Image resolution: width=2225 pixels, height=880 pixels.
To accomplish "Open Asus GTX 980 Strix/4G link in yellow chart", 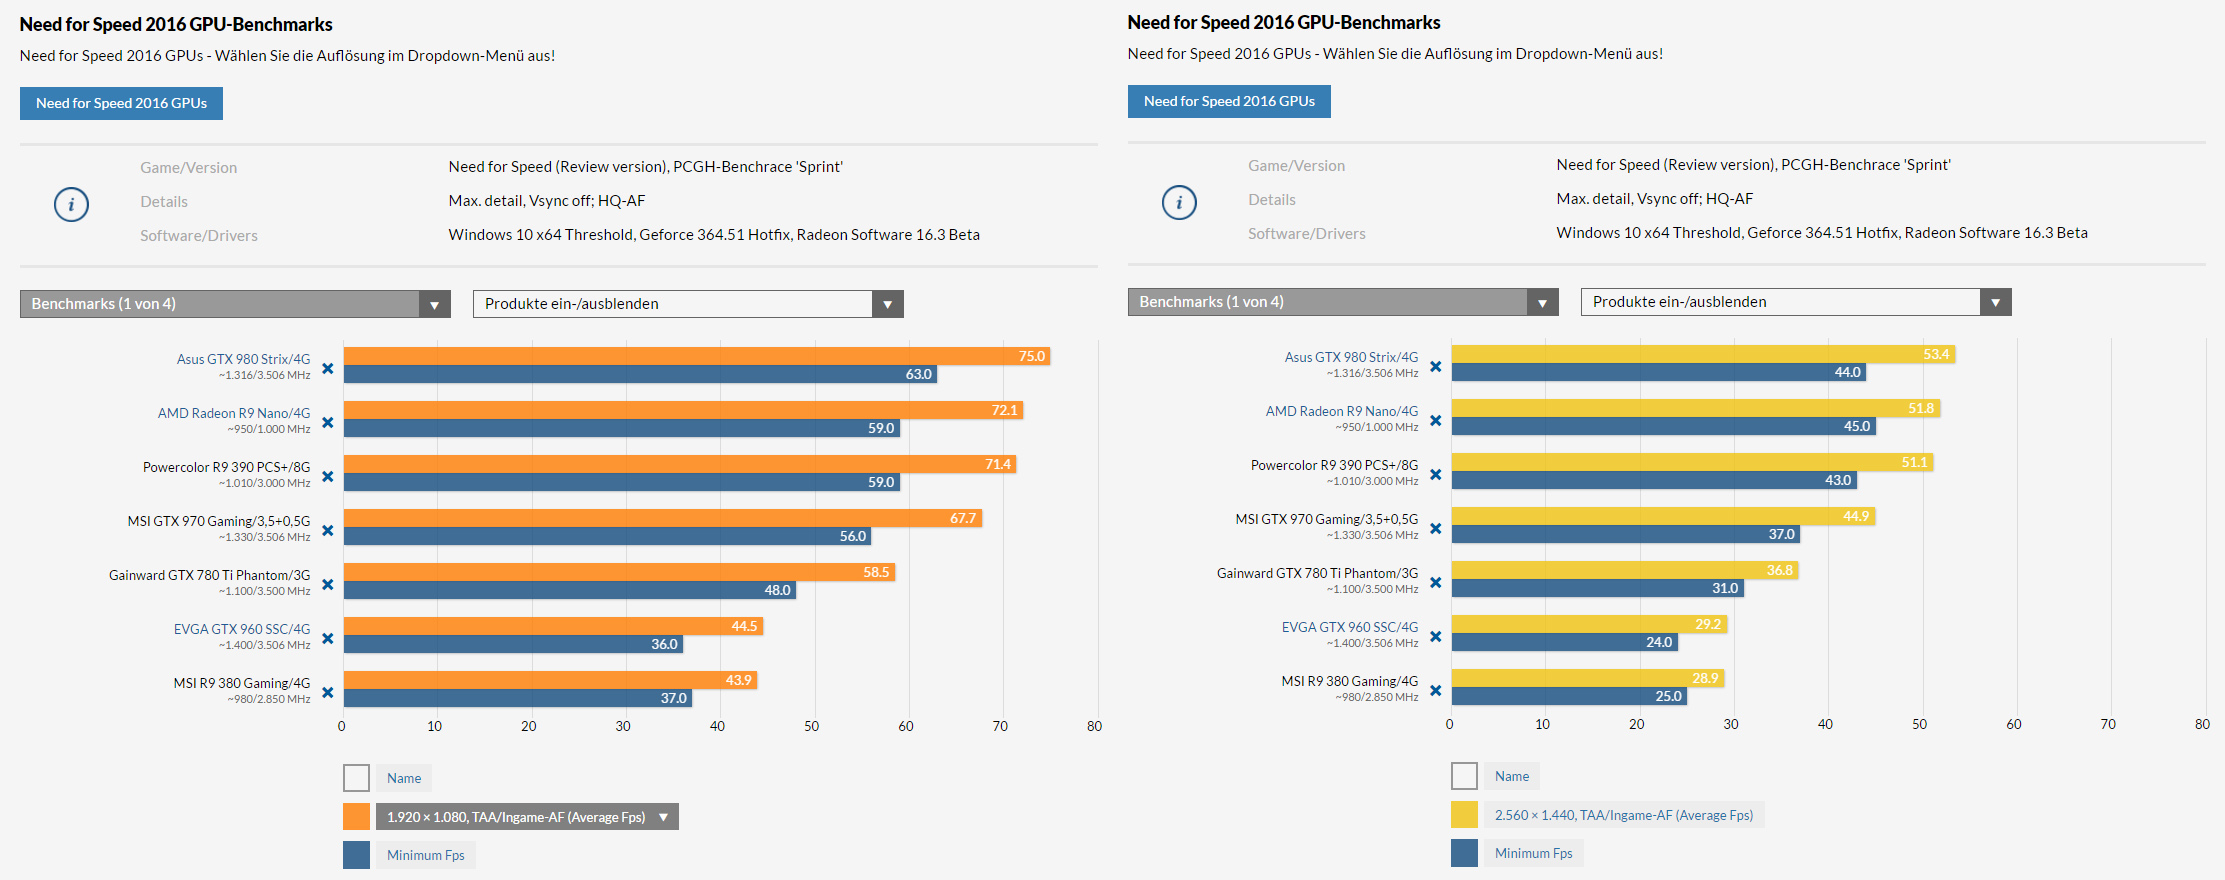I will click(x=1351, y=357).
